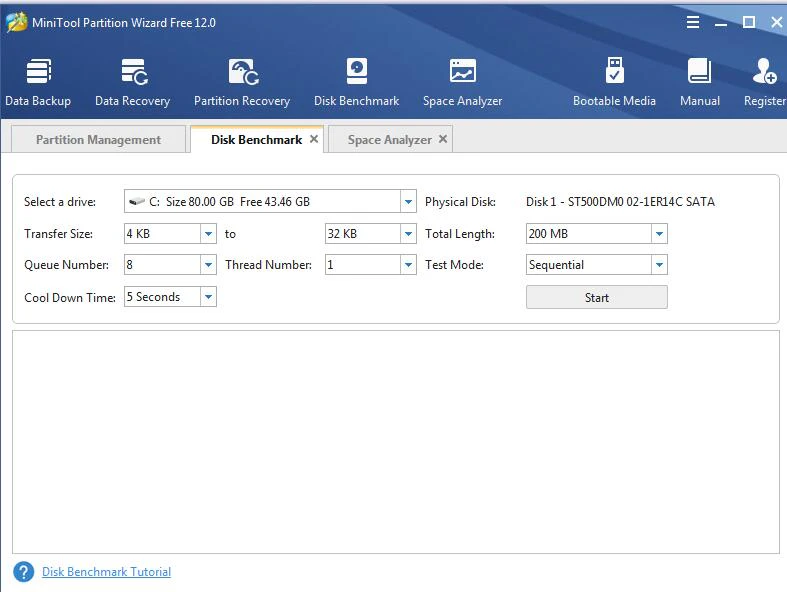Screen dimensions: 787x592
Task: Open the 4 KB transfer size dropdown
Action: coord(208,233)
